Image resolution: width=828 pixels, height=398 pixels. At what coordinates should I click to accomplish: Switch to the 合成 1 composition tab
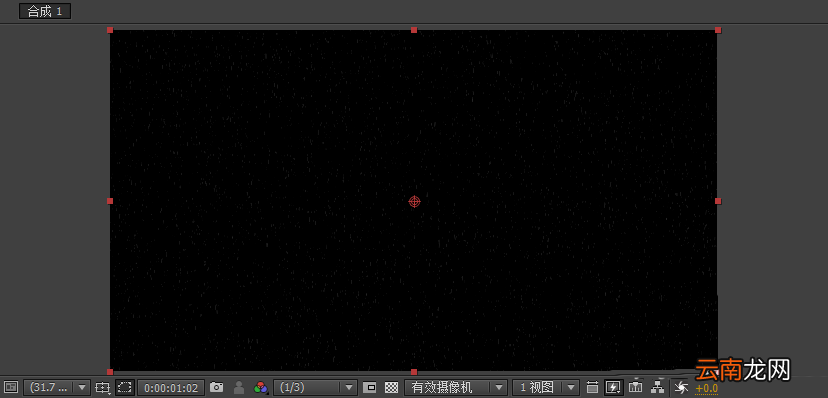tap(45, 12)
